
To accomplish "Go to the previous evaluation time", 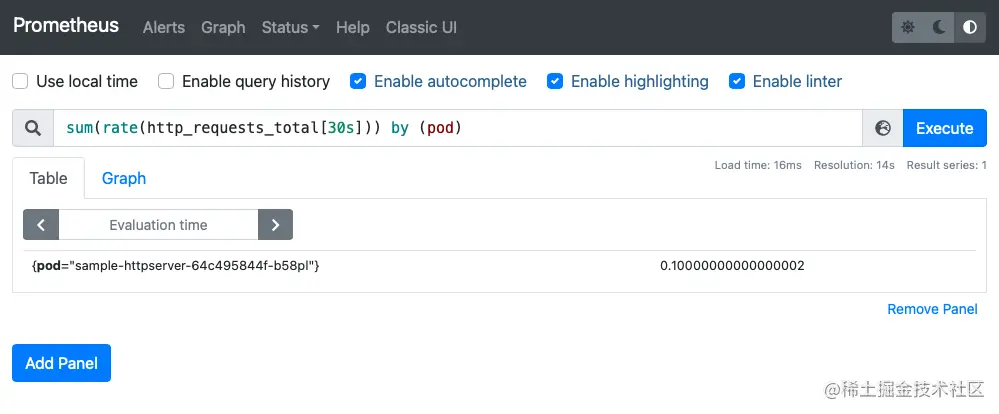I will click(x=41, y=225).
